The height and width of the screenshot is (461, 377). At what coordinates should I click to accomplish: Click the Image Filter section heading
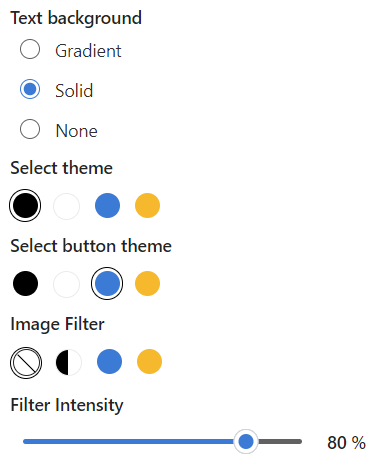tap(57, 325)
